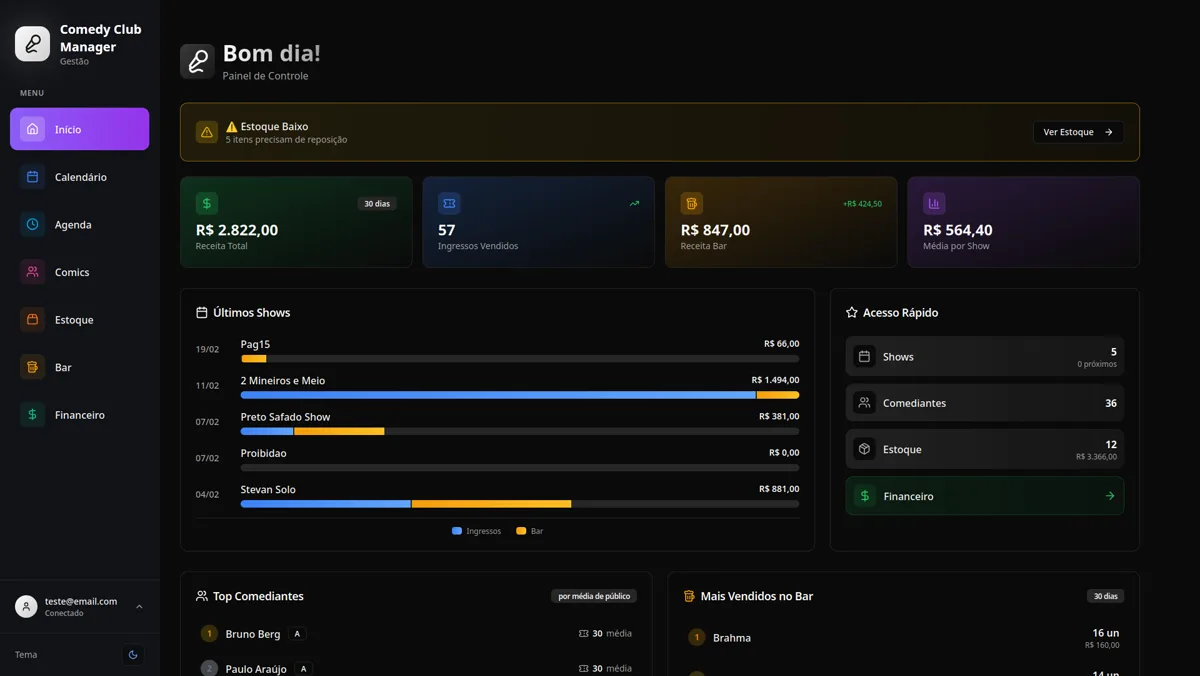This screenshot has height=676, width=1200.
Task: Open Shows quick access card
Action: 985,356
